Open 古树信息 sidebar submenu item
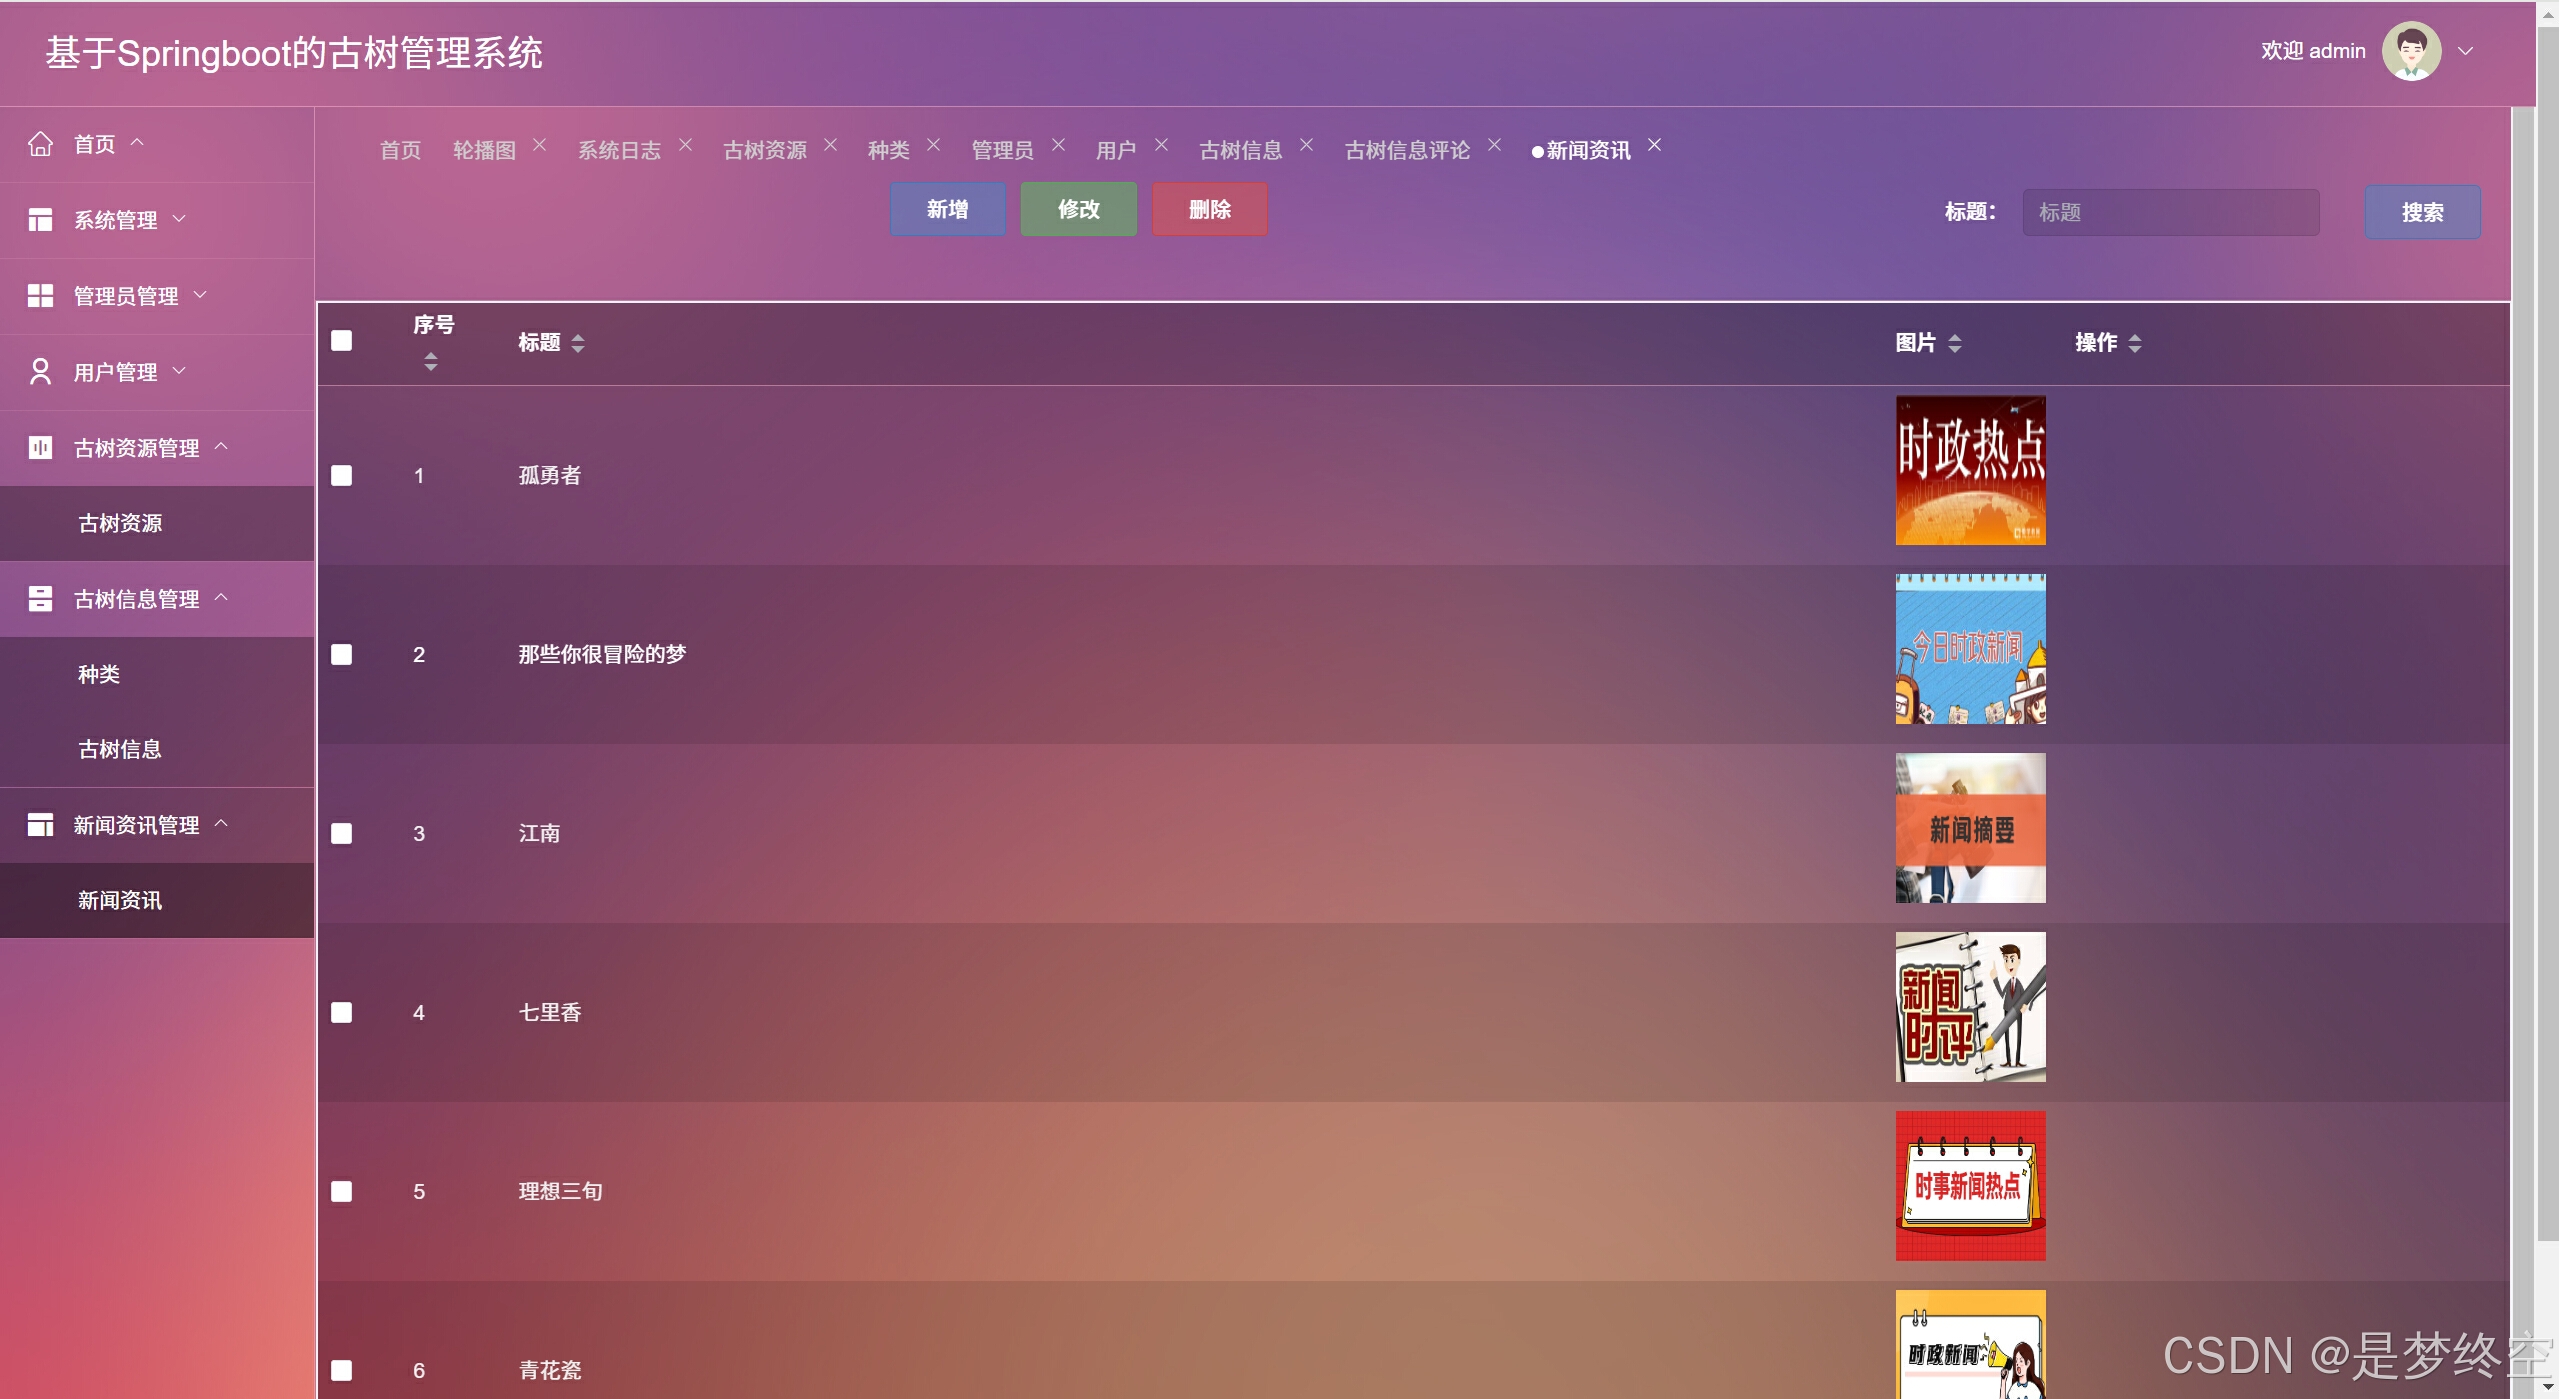This screenshot has width=2559, height=1399. point(157,749)
